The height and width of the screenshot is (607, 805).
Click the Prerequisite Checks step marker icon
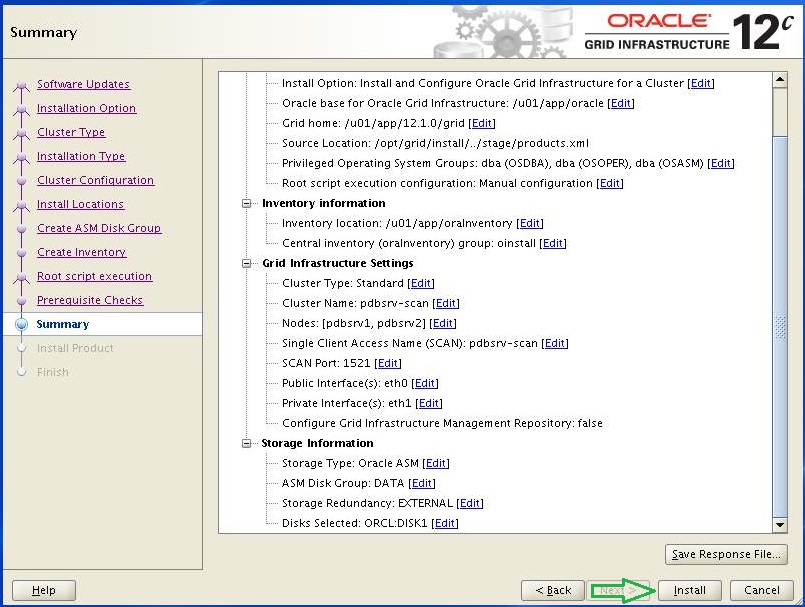tap(22, 300)
